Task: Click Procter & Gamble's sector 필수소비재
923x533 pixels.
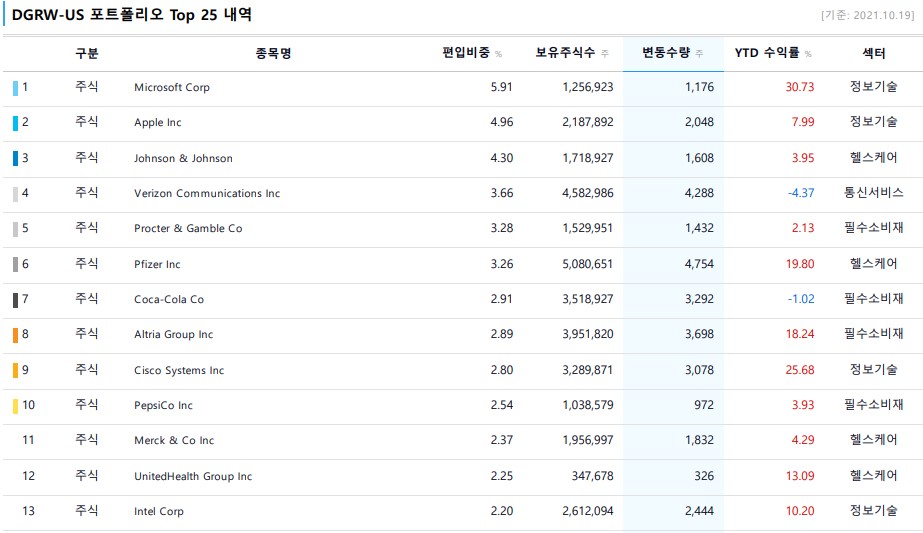Action: click(x=874, y=228)
